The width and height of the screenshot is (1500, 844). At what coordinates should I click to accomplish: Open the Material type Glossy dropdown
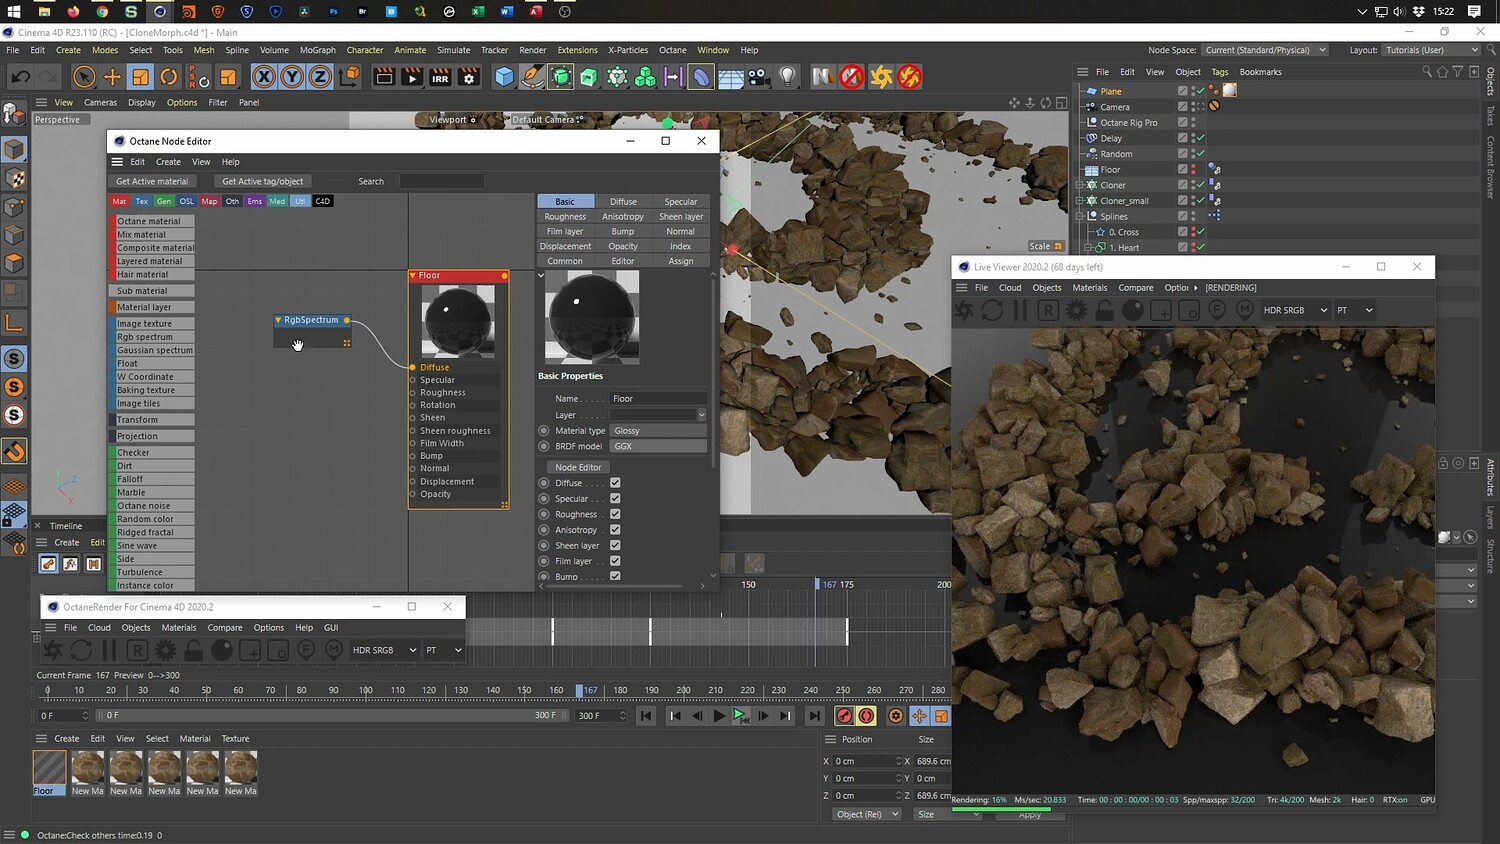click(x=657, y=431)
